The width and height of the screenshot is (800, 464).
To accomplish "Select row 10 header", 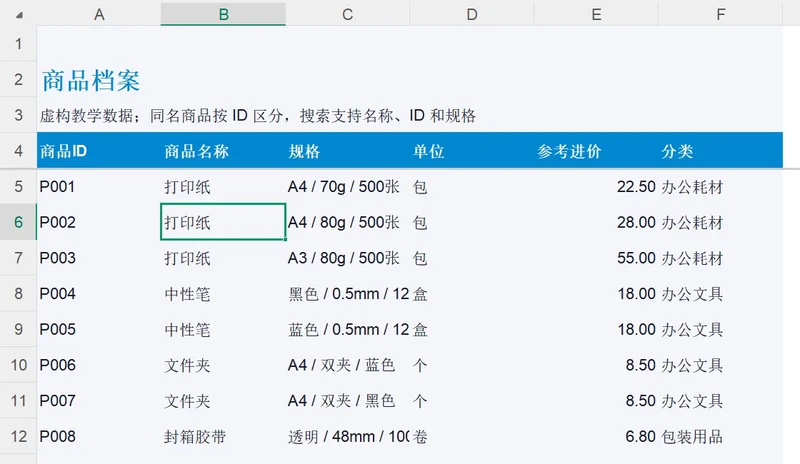I will 18,365.
